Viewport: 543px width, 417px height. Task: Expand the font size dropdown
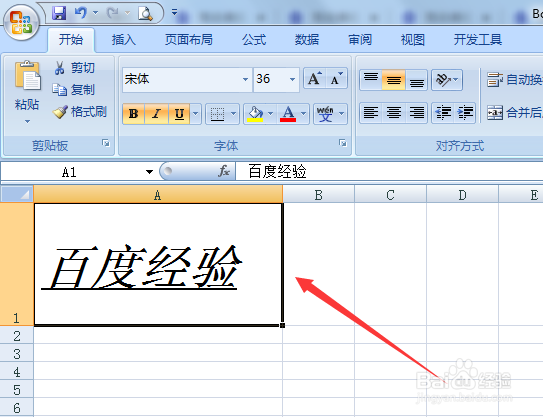[293, 79]
